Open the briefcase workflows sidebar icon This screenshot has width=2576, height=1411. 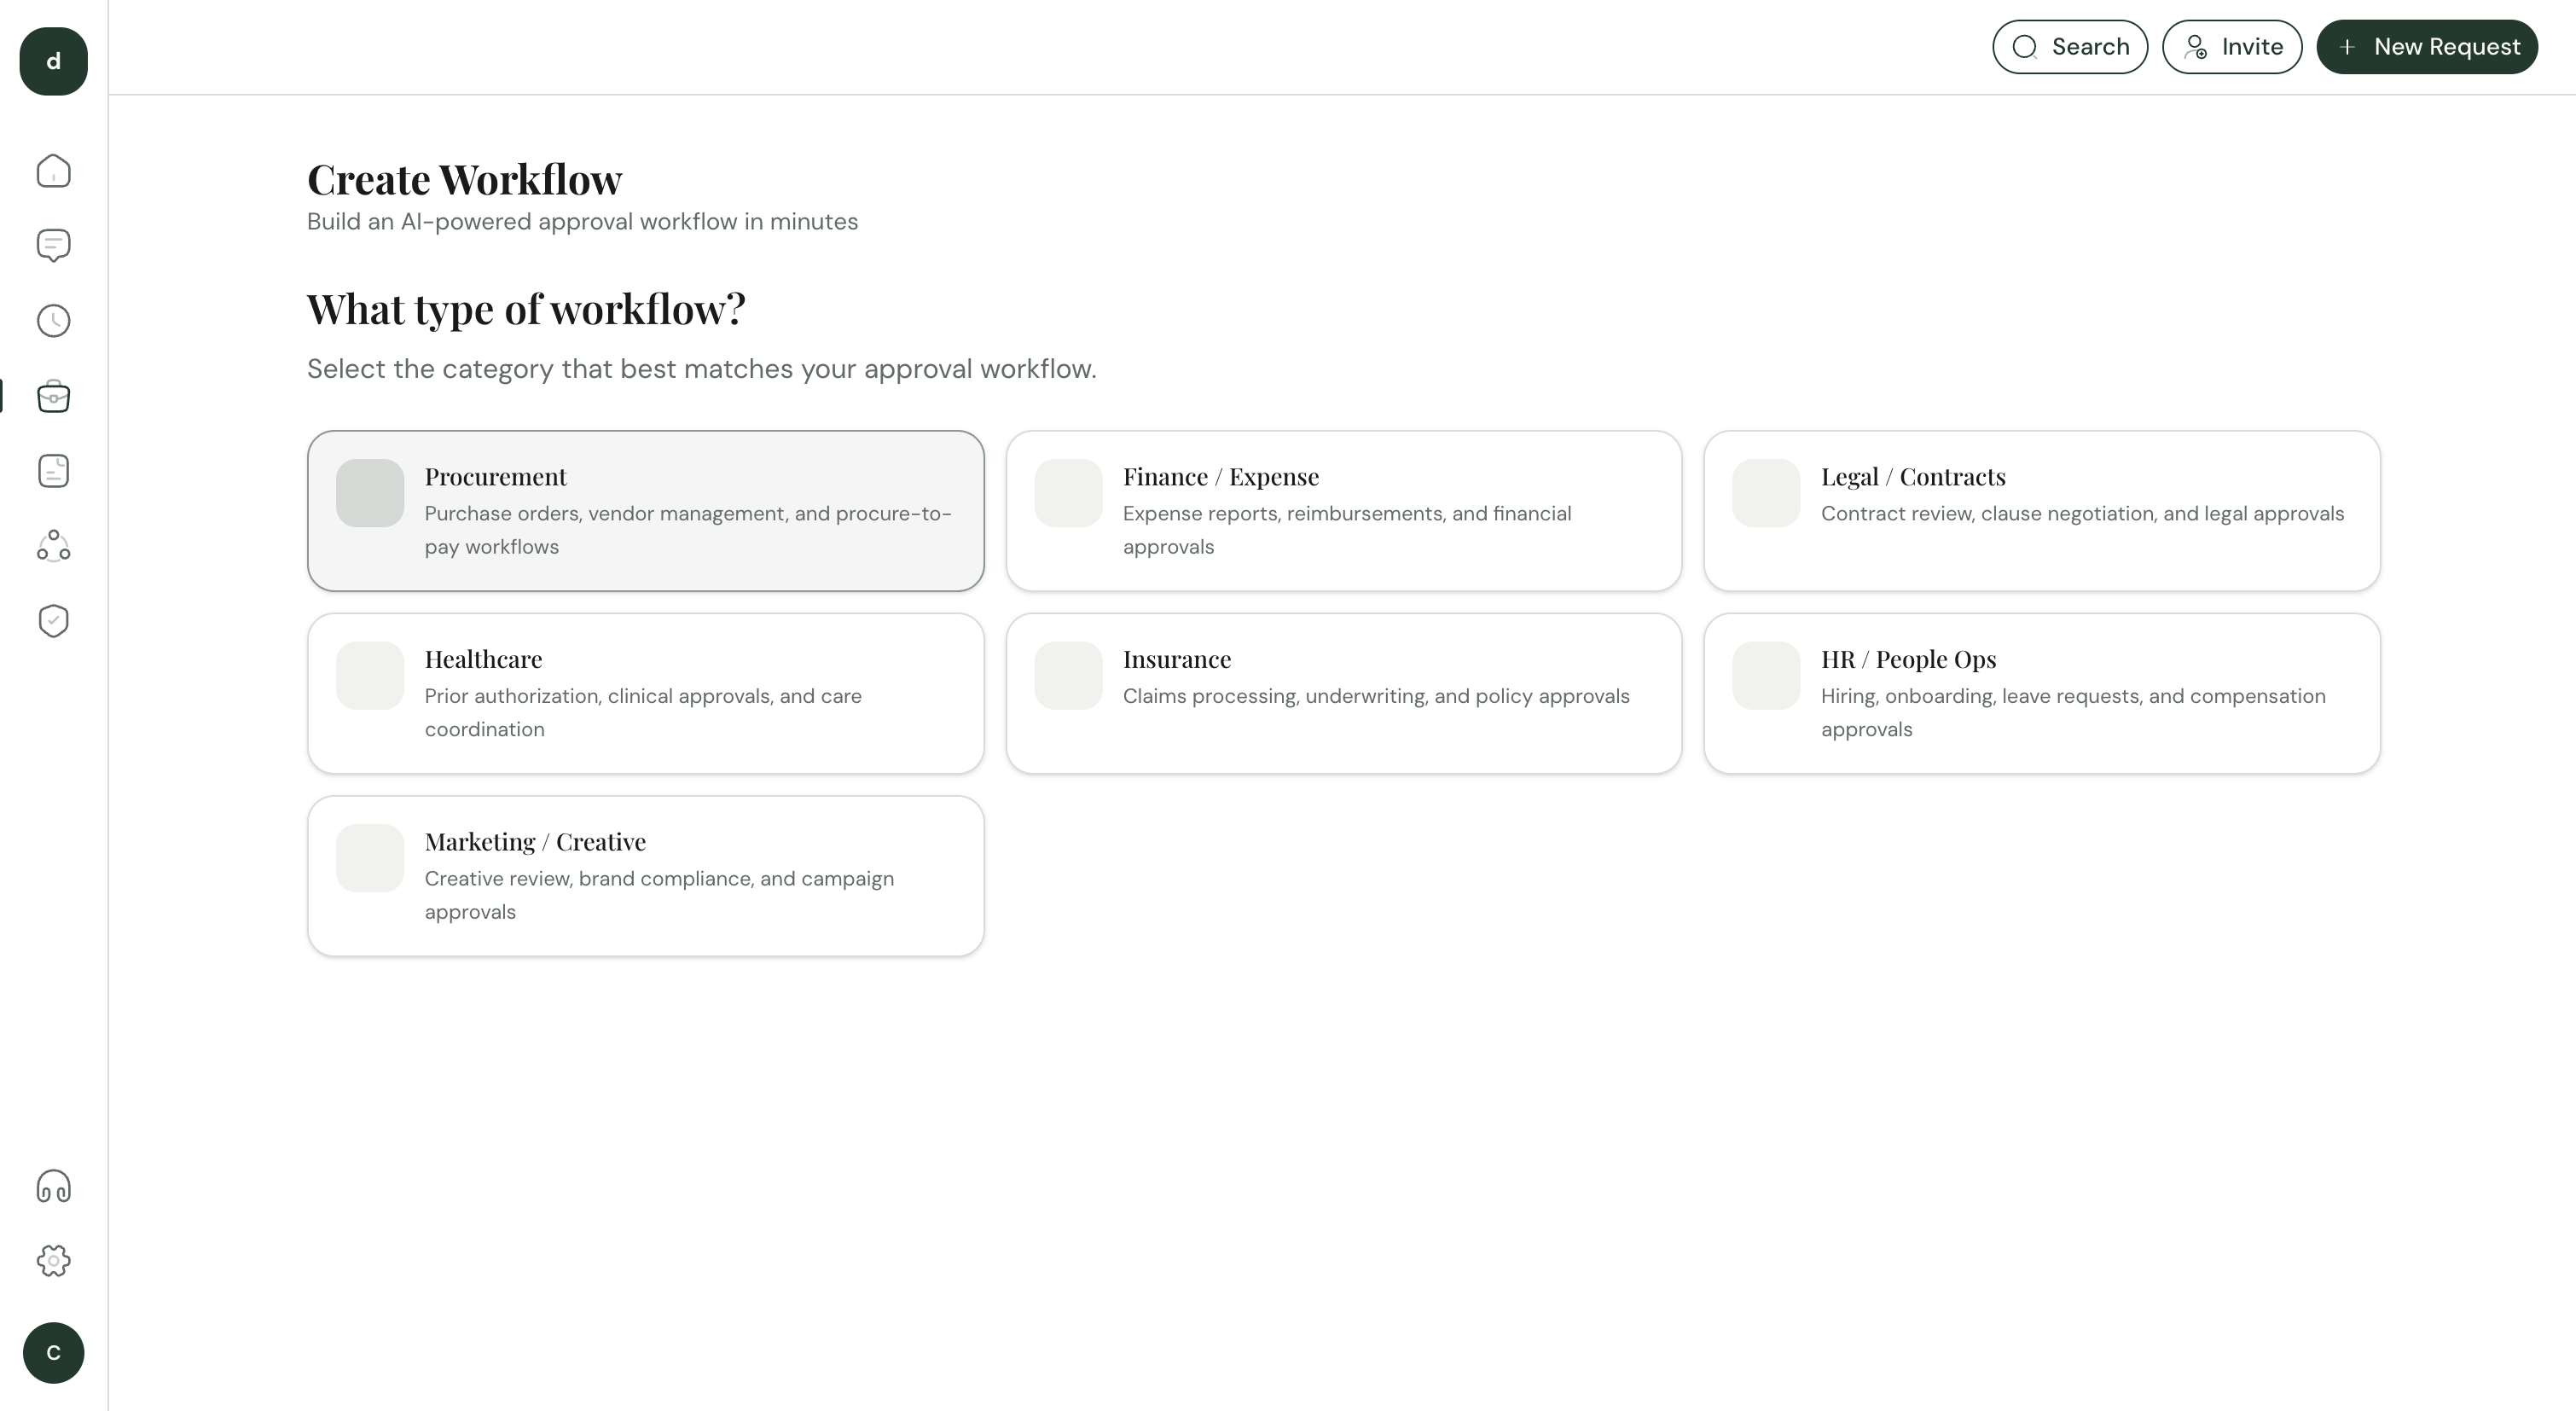click(x=53, y=397)
